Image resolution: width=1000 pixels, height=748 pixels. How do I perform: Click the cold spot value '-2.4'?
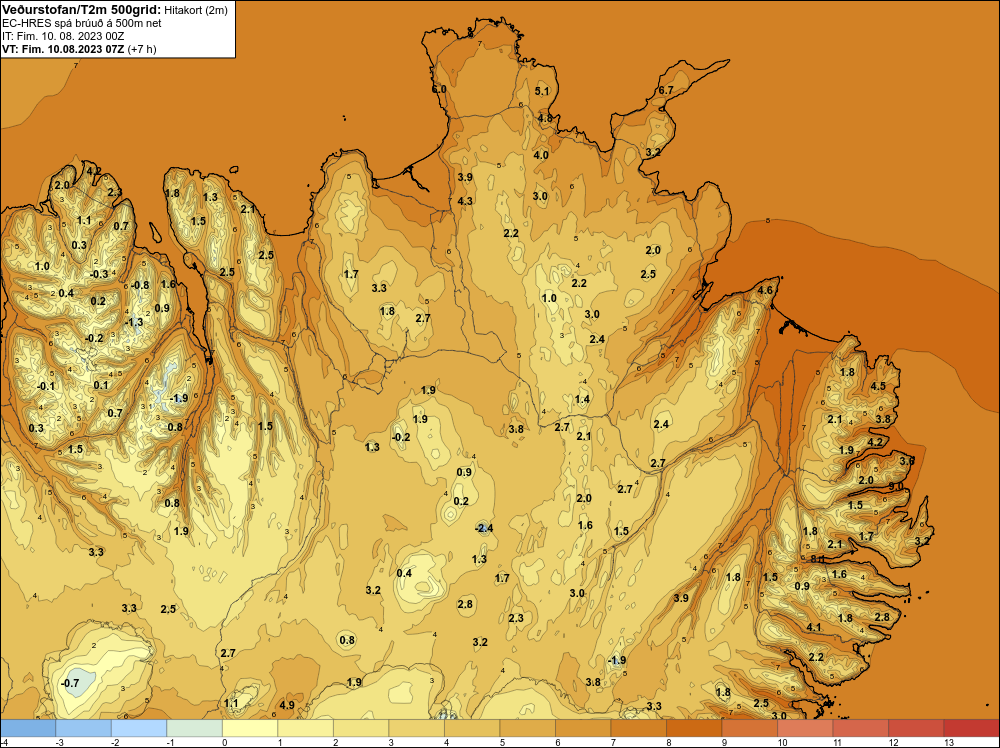pyautogui.click(x=484, y=528)
